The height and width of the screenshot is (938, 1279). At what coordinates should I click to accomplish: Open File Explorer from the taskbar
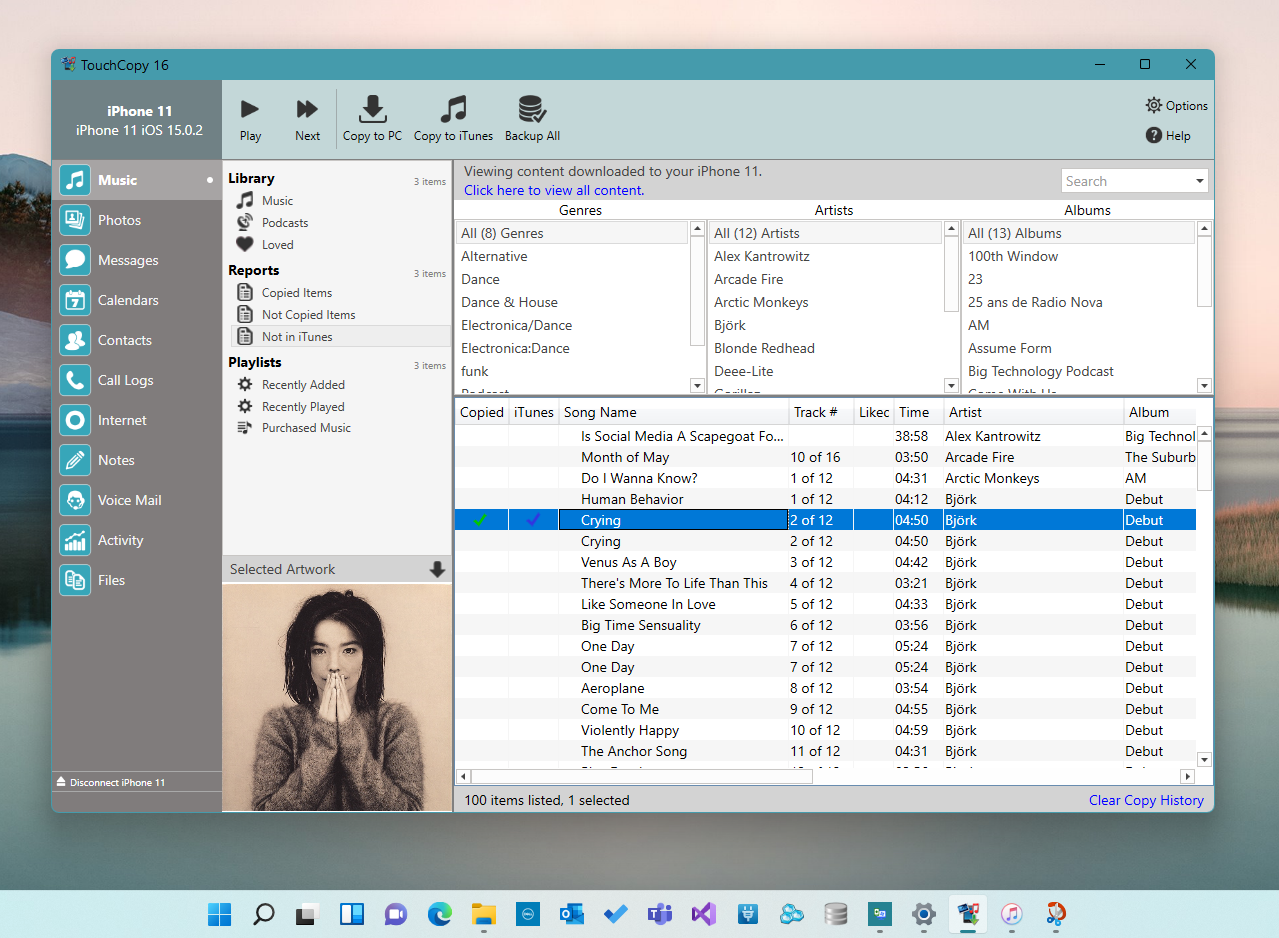484,914
